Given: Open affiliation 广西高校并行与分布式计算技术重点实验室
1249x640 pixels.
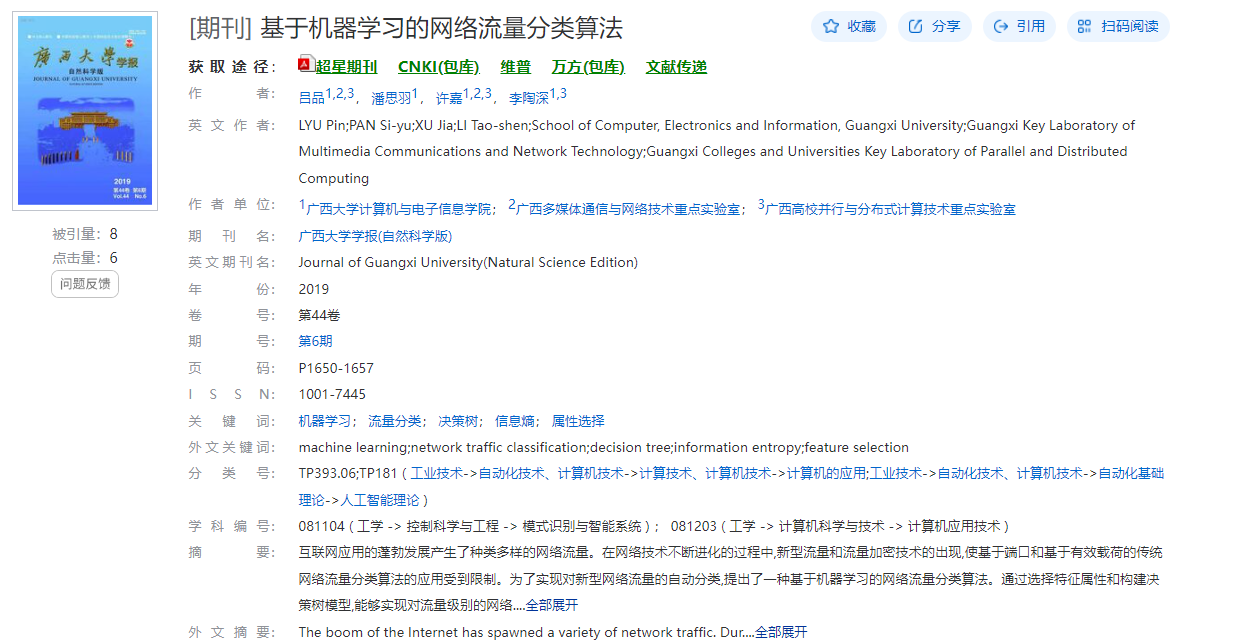Looking at the screenshot, I should [890, 209].
